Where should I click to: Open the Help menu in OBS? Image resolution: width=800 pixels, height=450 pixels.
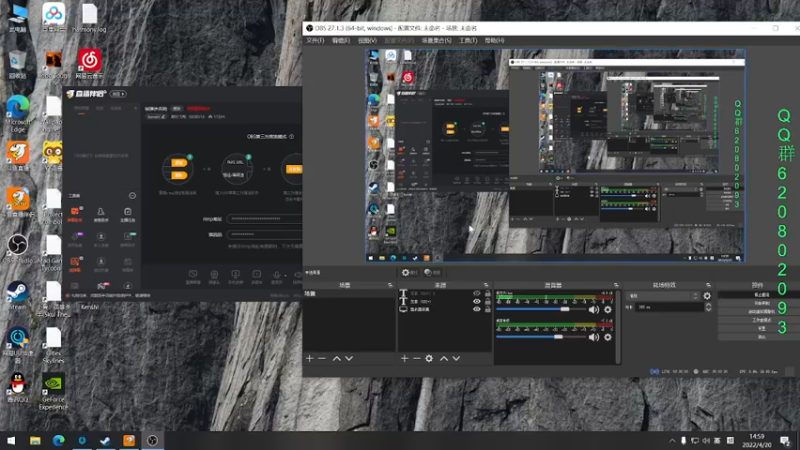coord(494,40)
